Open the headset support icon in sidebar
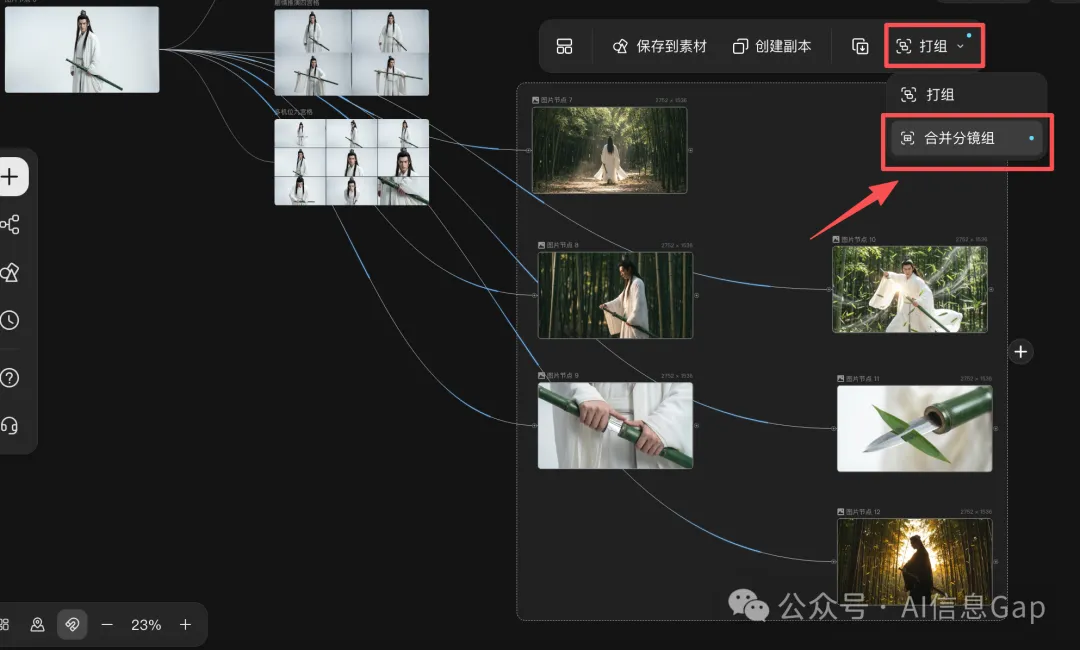 pos(10,426)
